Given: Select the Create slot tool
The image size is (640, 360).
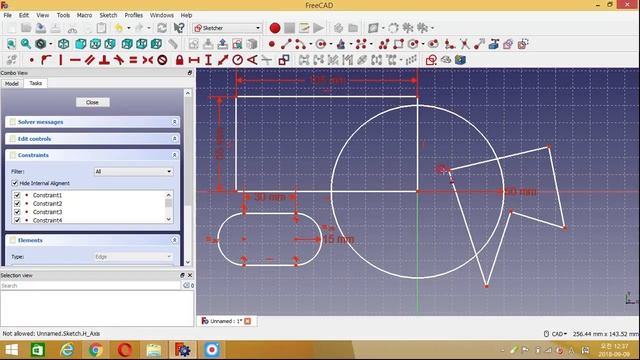Looking at the screenshot, I should (x=433, y=44).
